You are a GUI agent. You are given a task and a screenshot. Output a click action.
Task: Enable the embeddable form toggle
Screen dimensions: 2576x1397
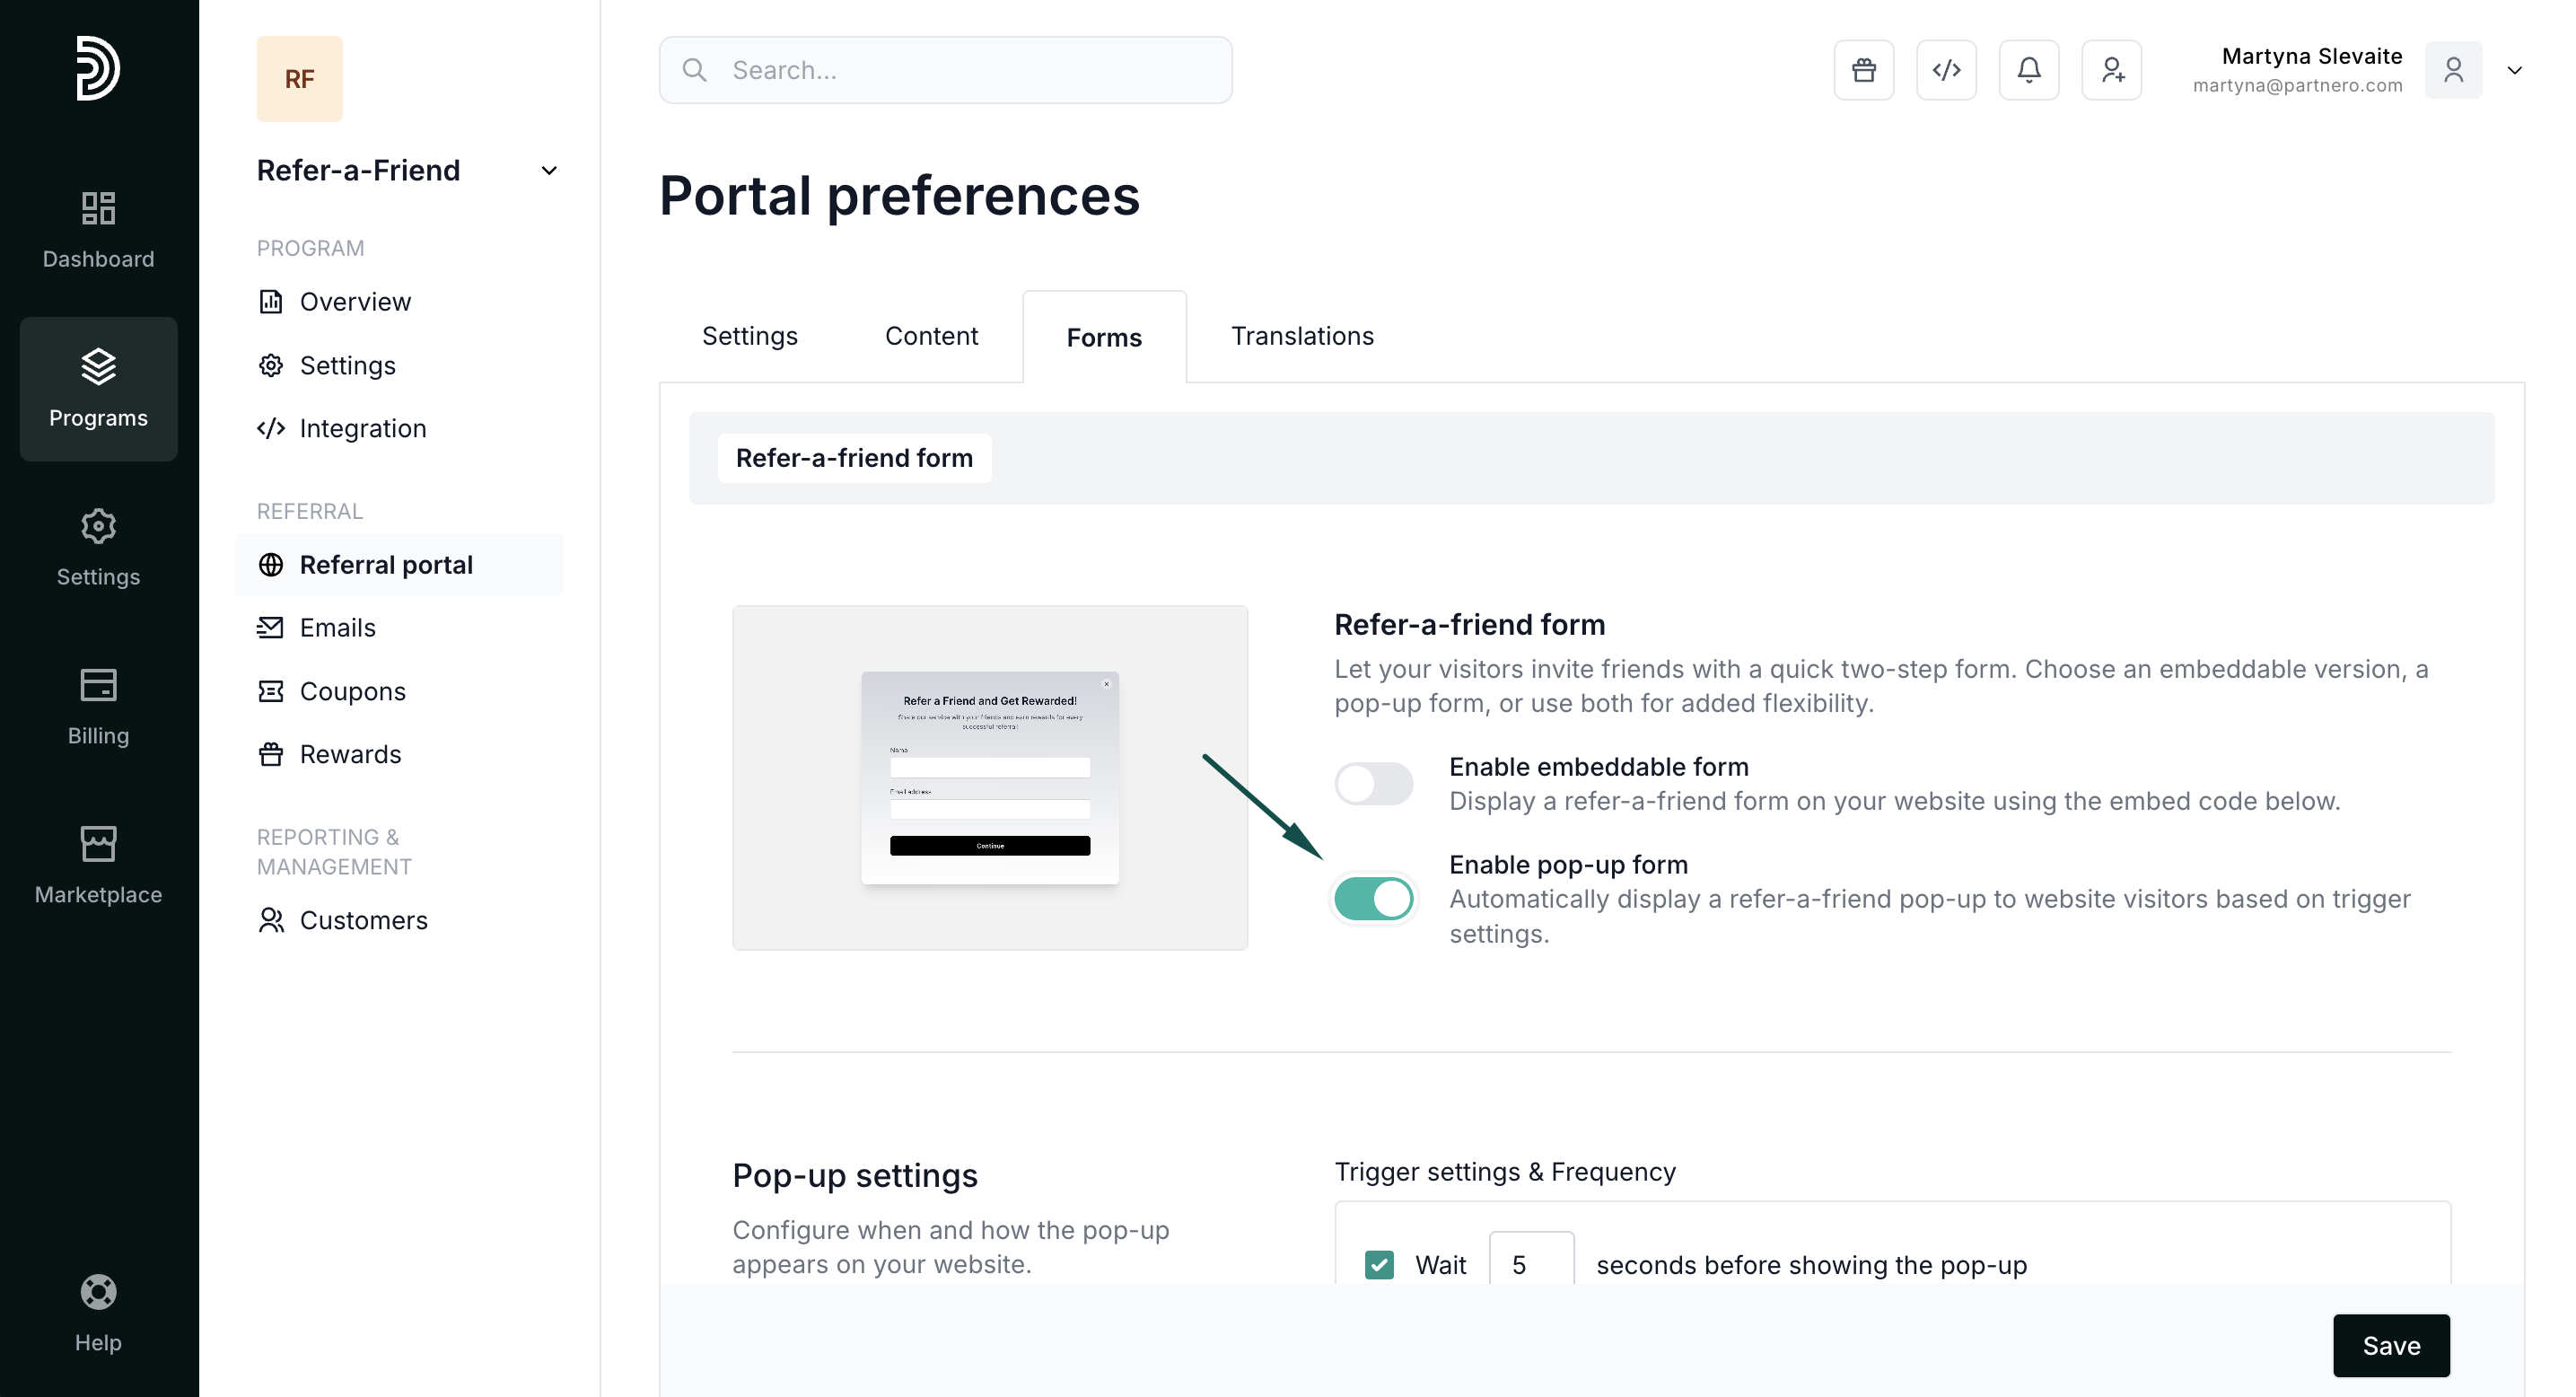[x=1373, y=783]
